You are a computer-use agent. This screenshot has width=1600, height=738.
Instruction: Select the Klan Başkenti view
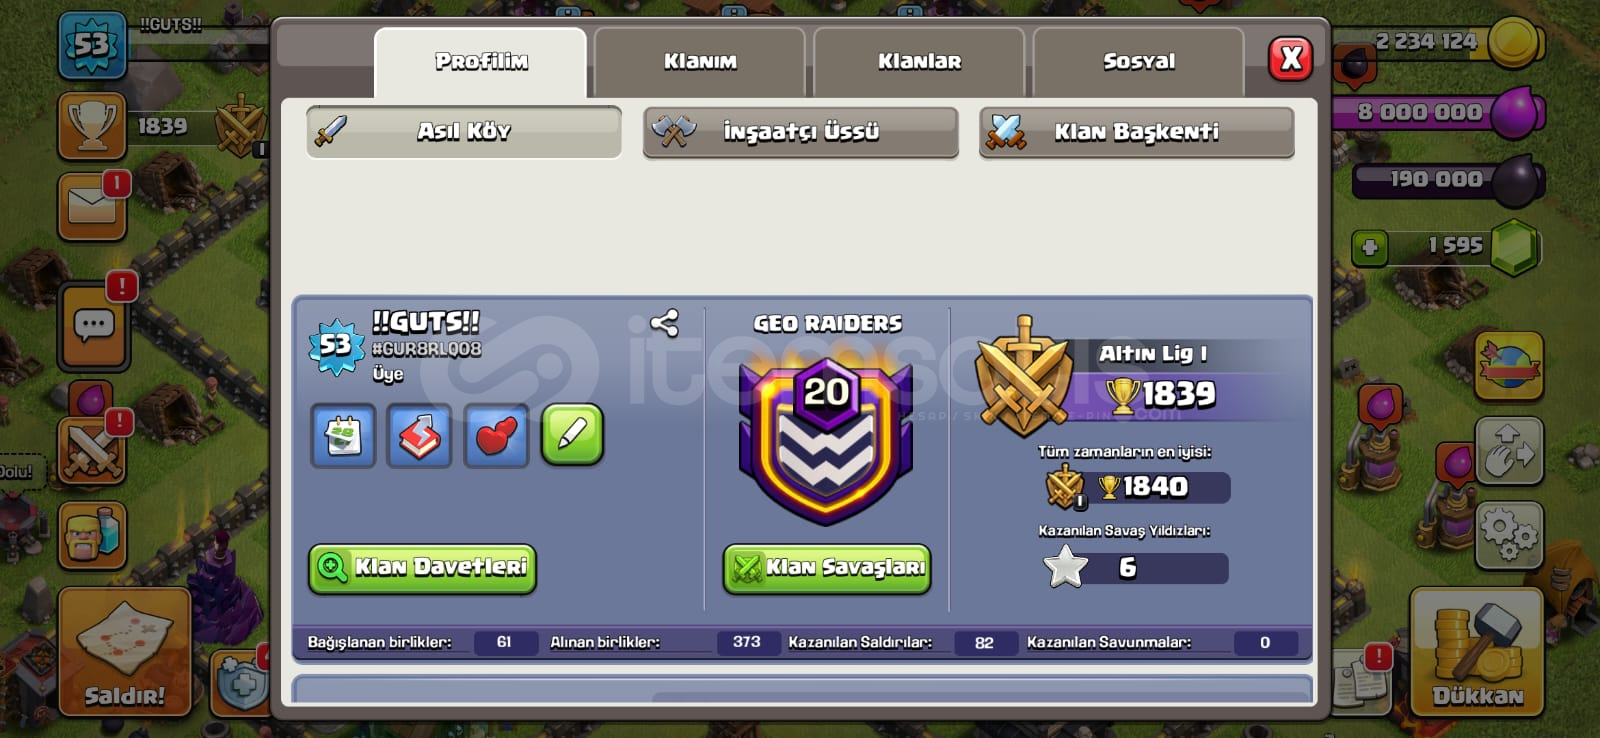pos(1137,132)
